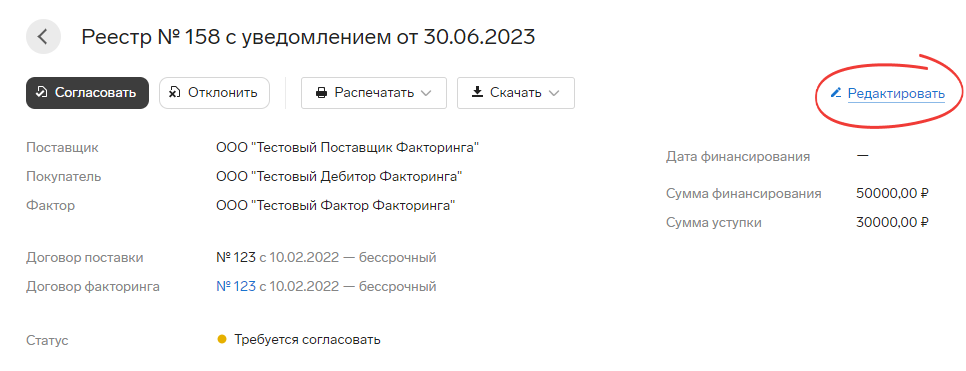
Task: Open the Редактировать edit link text
Action: (x=896, y=94)
